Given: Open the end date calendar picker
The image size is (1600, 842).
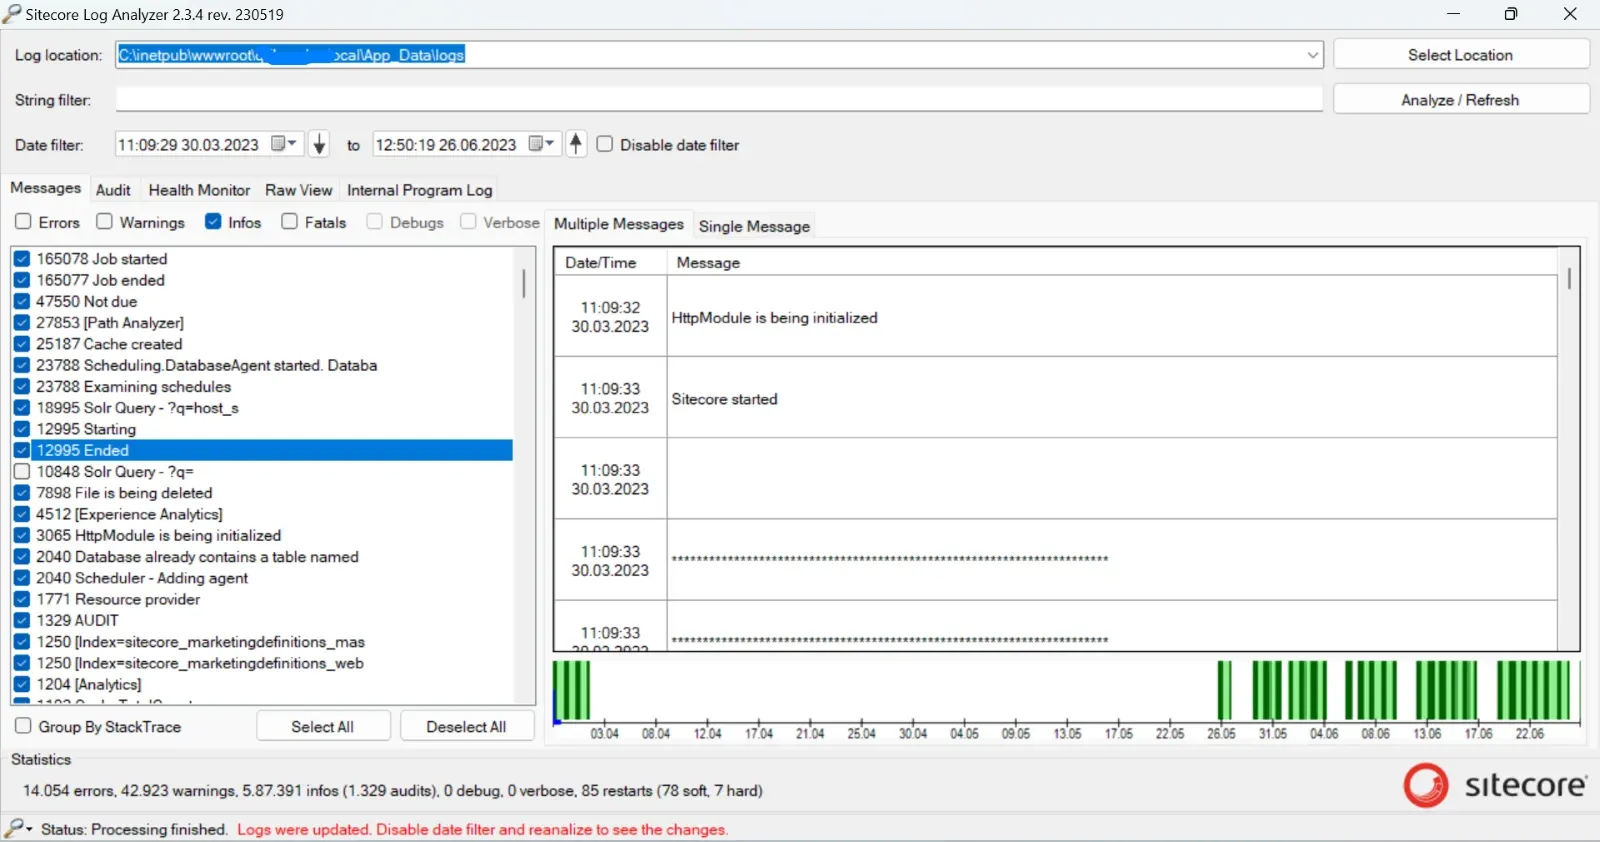Looking at the screenshot, I should (x=542, y=144).
